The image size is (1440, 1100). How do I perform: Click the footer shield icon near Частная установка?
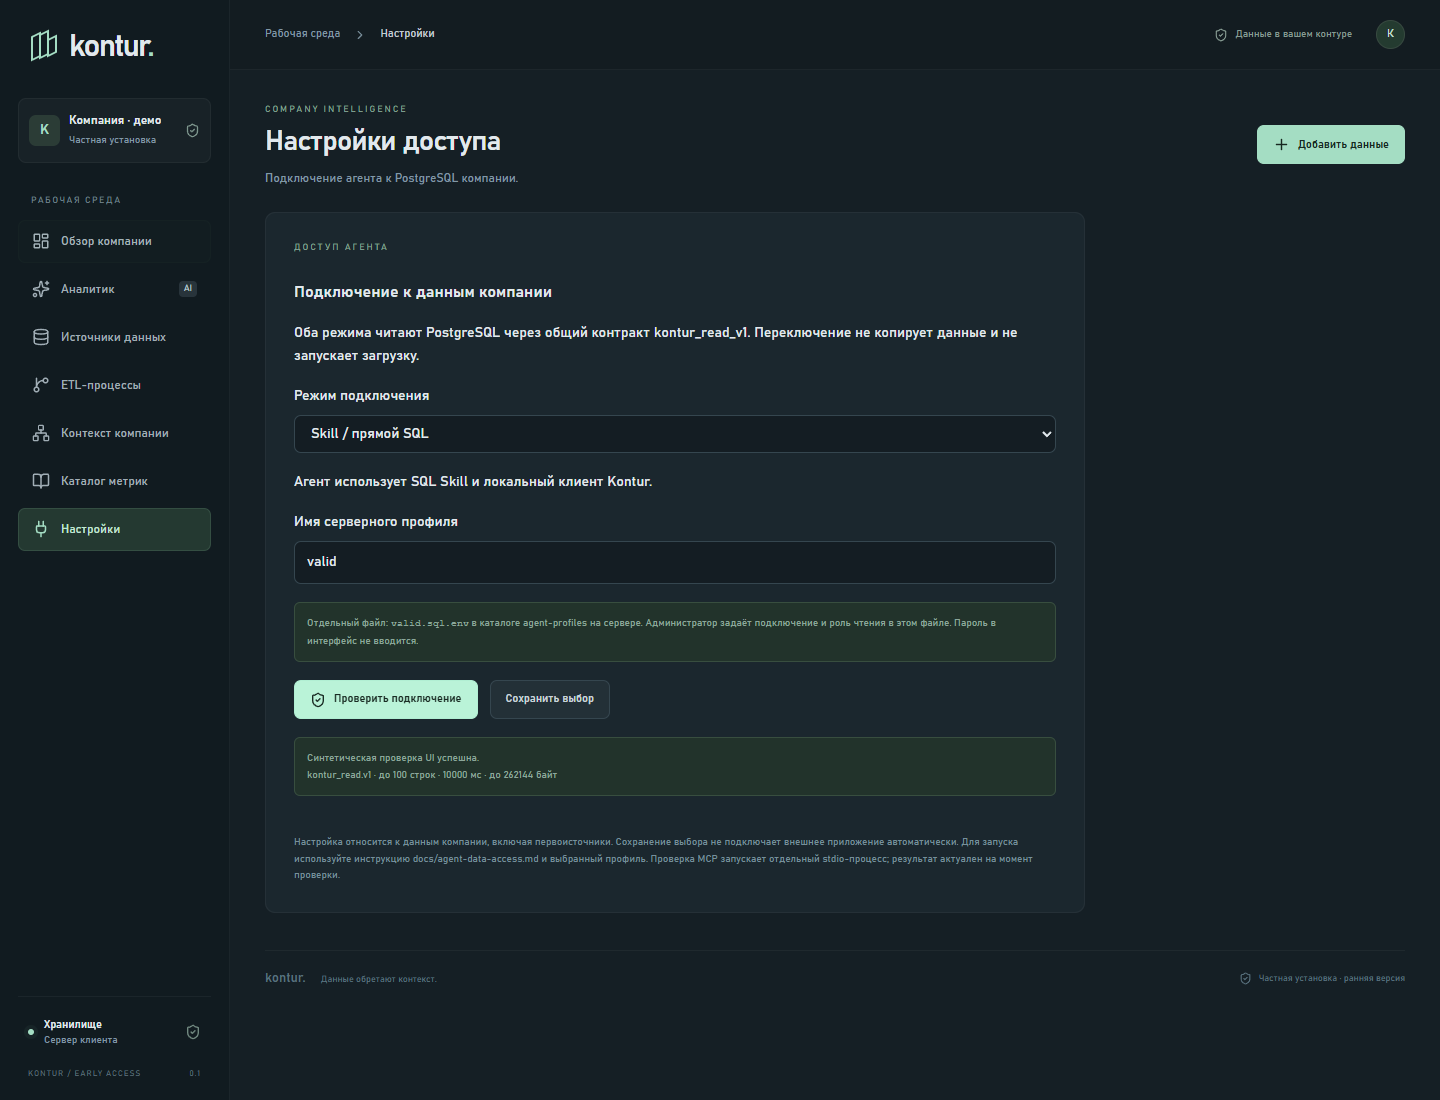pyautogui.click(x=1245, y=979)
